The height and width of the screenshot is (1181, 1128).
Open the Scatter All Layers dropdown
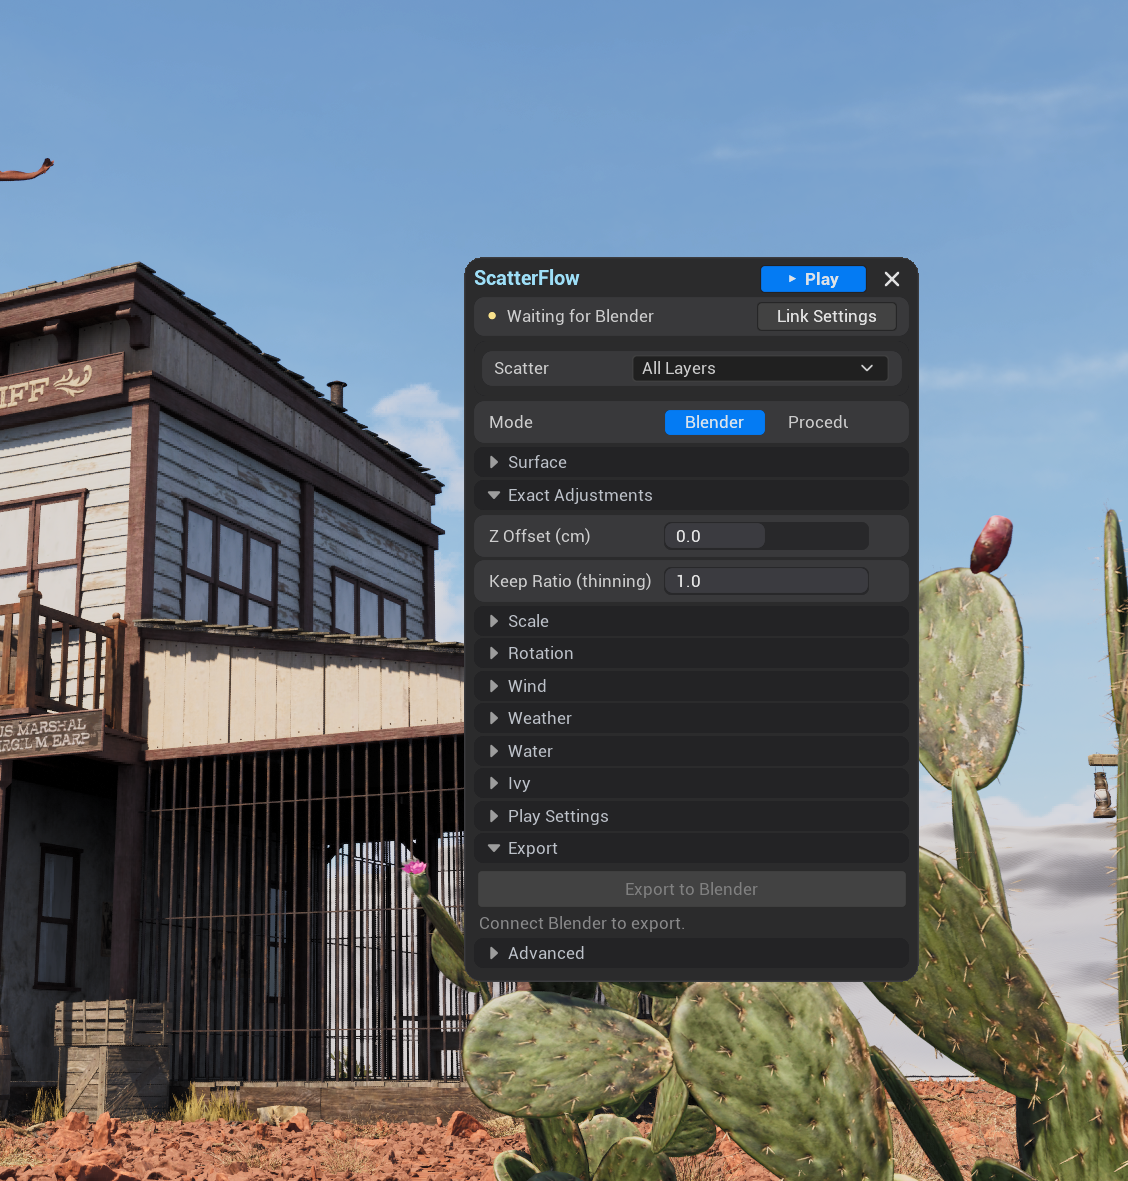[760, 368]
